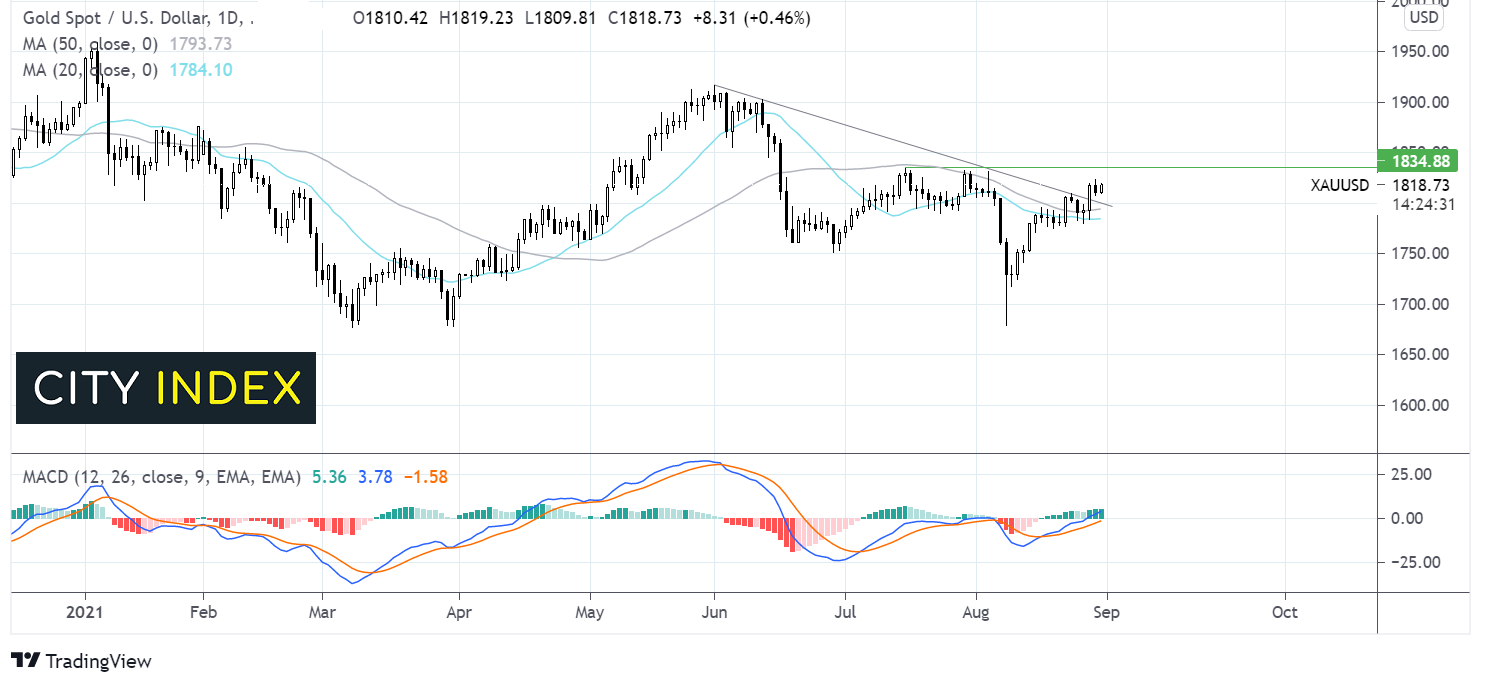Click the CITY INDEX logo
This screenshot has width=1485, height=687.
166,388
